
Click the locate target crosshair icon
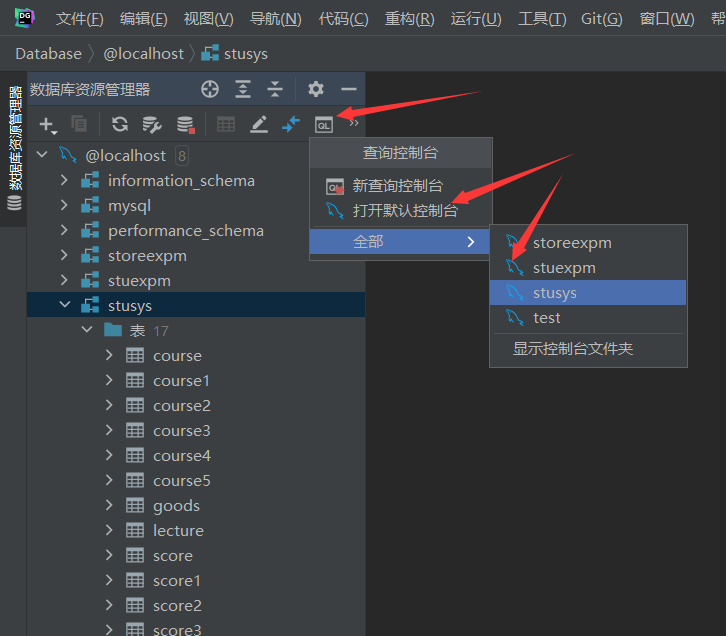click(209, 89)
